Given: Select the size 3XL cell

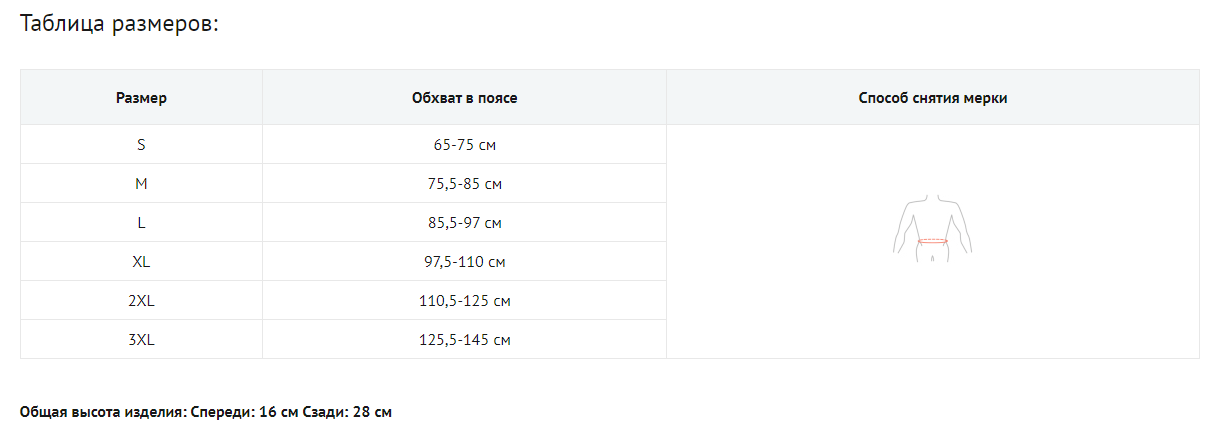Looking at the screenshot, I should [141, 340].
